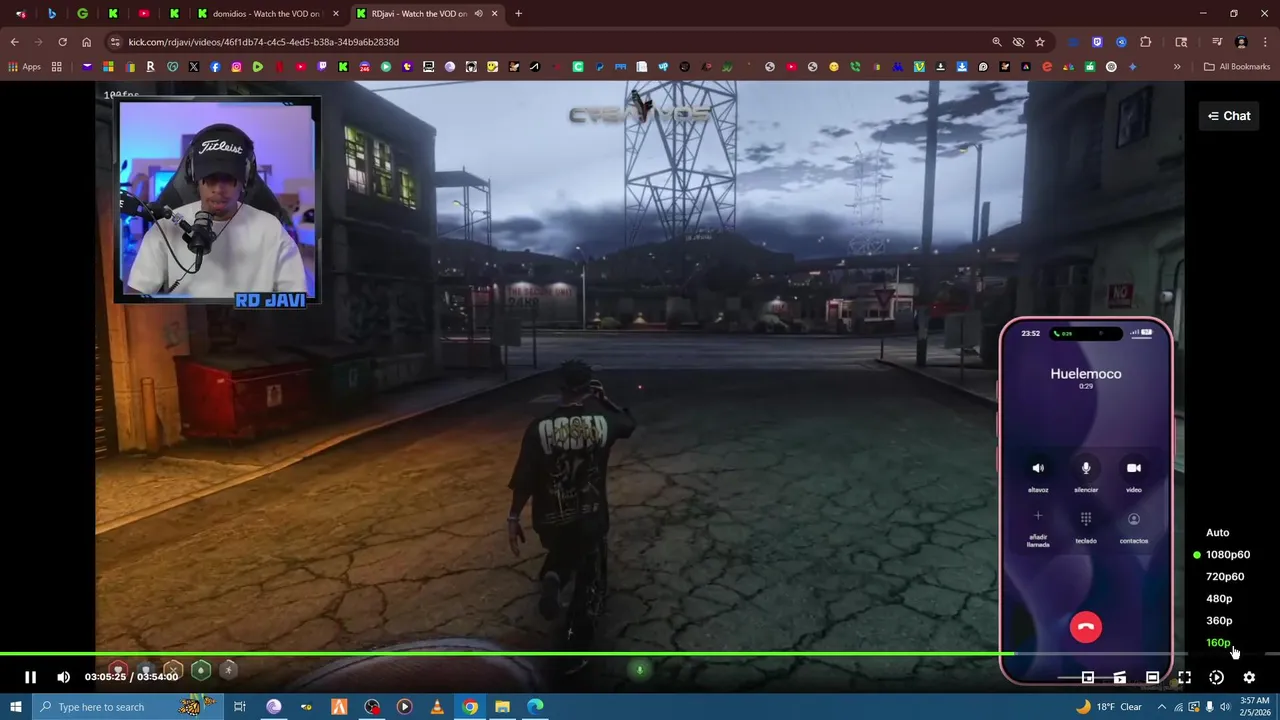1280x720 pixels.
Task: Show hidden system tray icons
Action: pos(1162,707)
